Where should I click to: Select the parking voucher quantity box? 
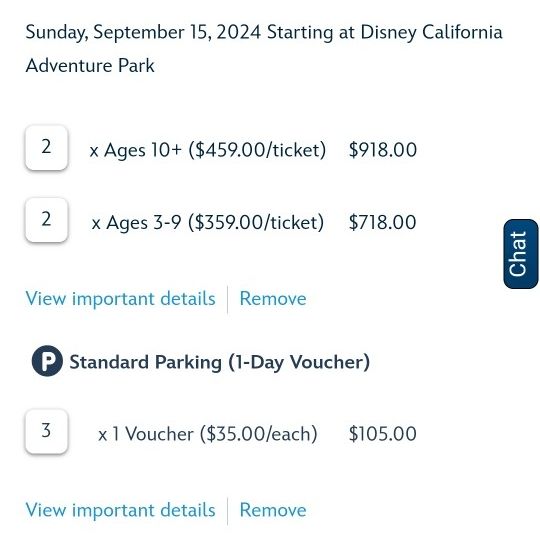[x=46, y=432]
